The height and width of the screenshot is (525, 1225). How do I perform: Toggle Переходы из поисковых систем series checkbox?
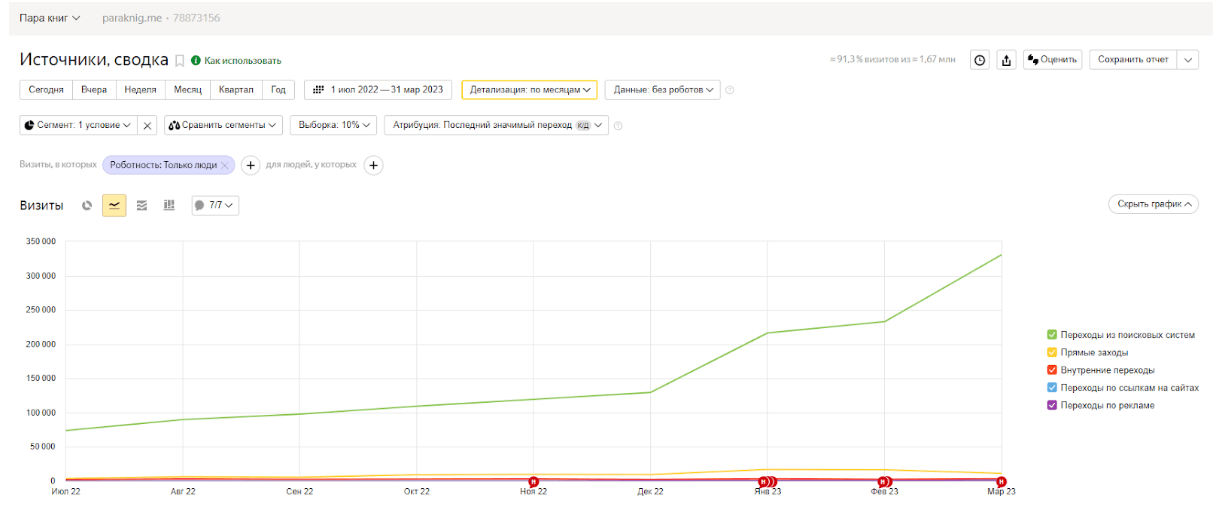(1052, 335)
